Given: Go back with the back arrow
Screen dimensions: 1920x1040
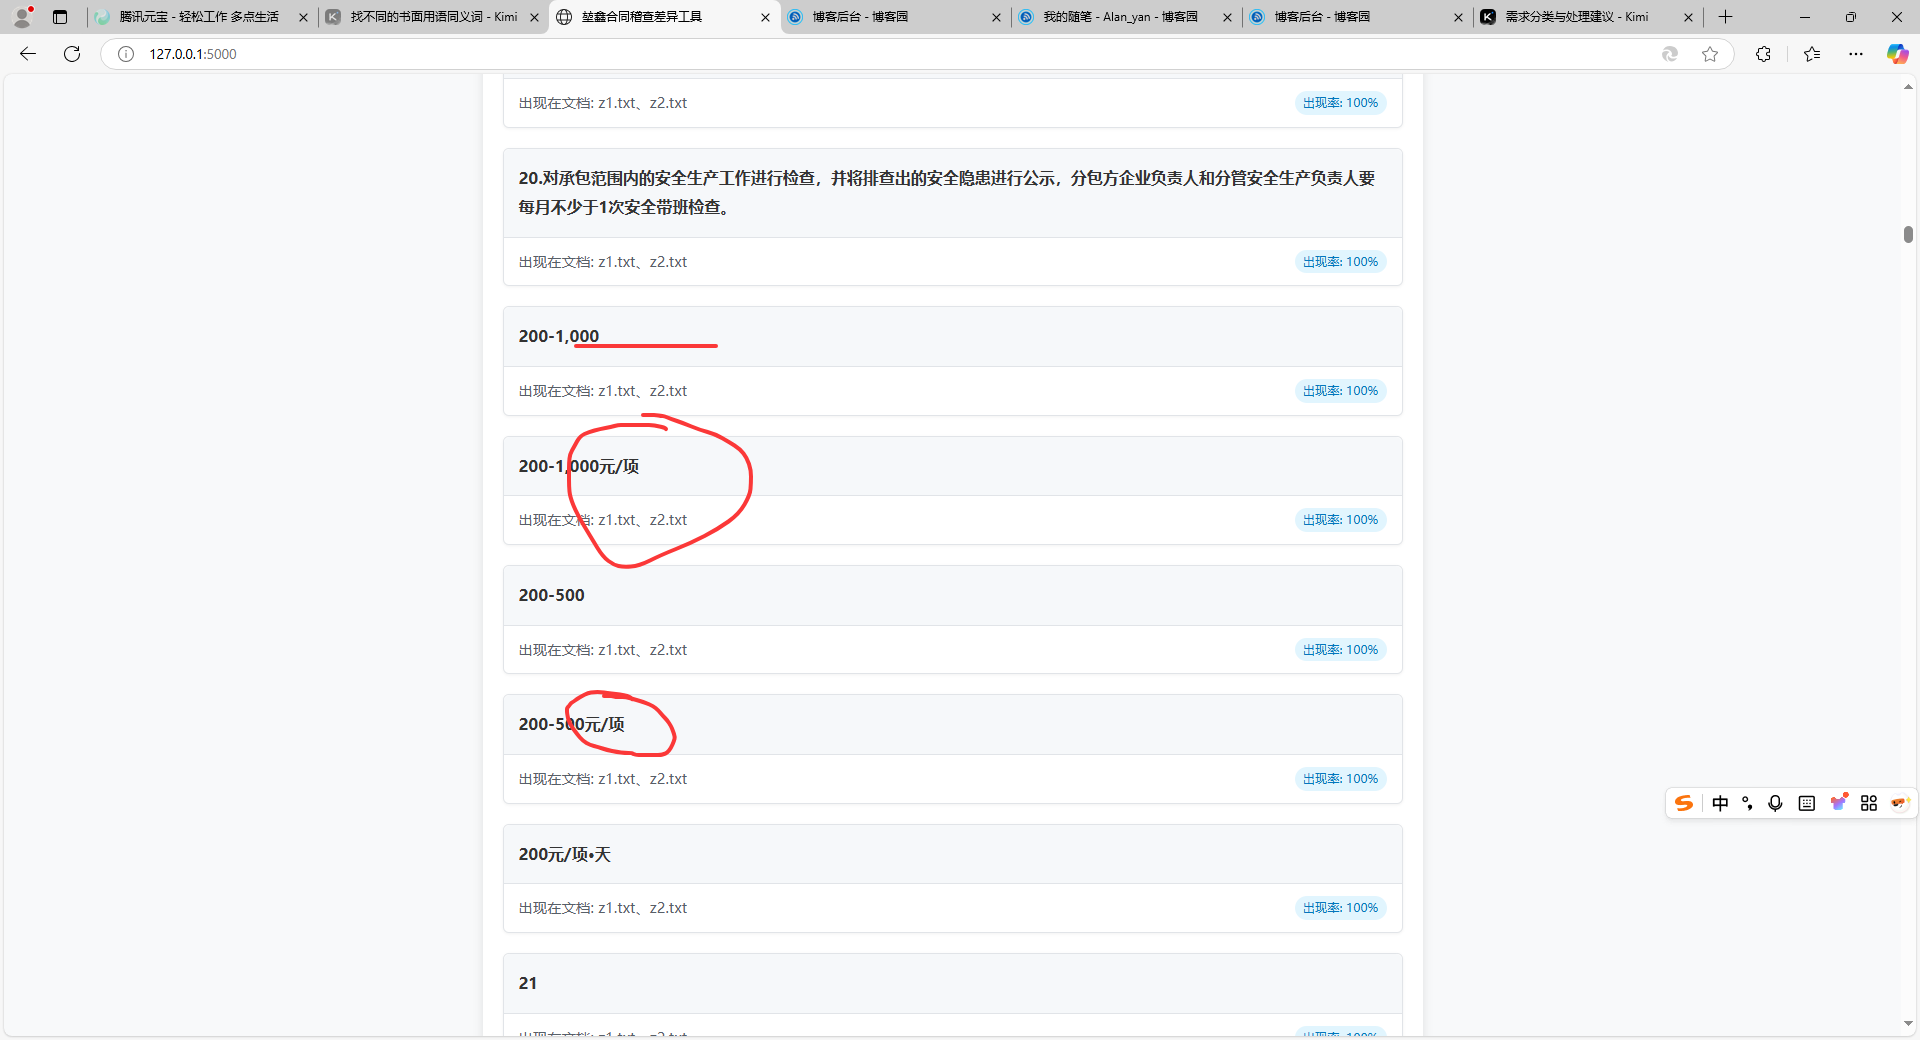Looking at the screenshot, I should pos(28,54).
